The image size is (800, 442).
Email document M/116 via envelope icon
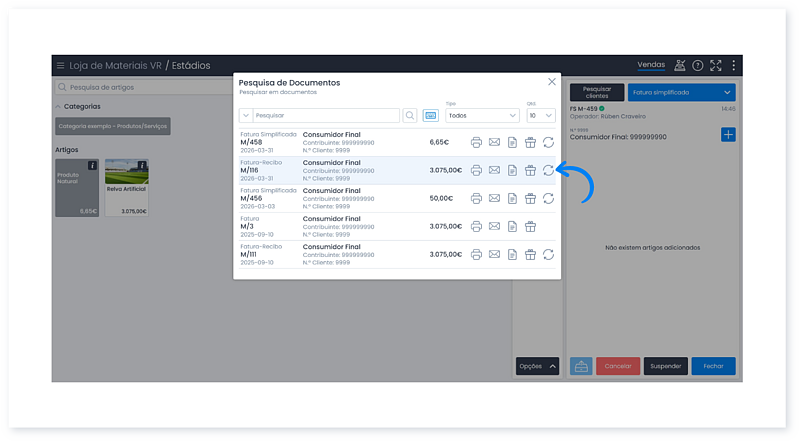pyautogui.click(x=494, y=170)
